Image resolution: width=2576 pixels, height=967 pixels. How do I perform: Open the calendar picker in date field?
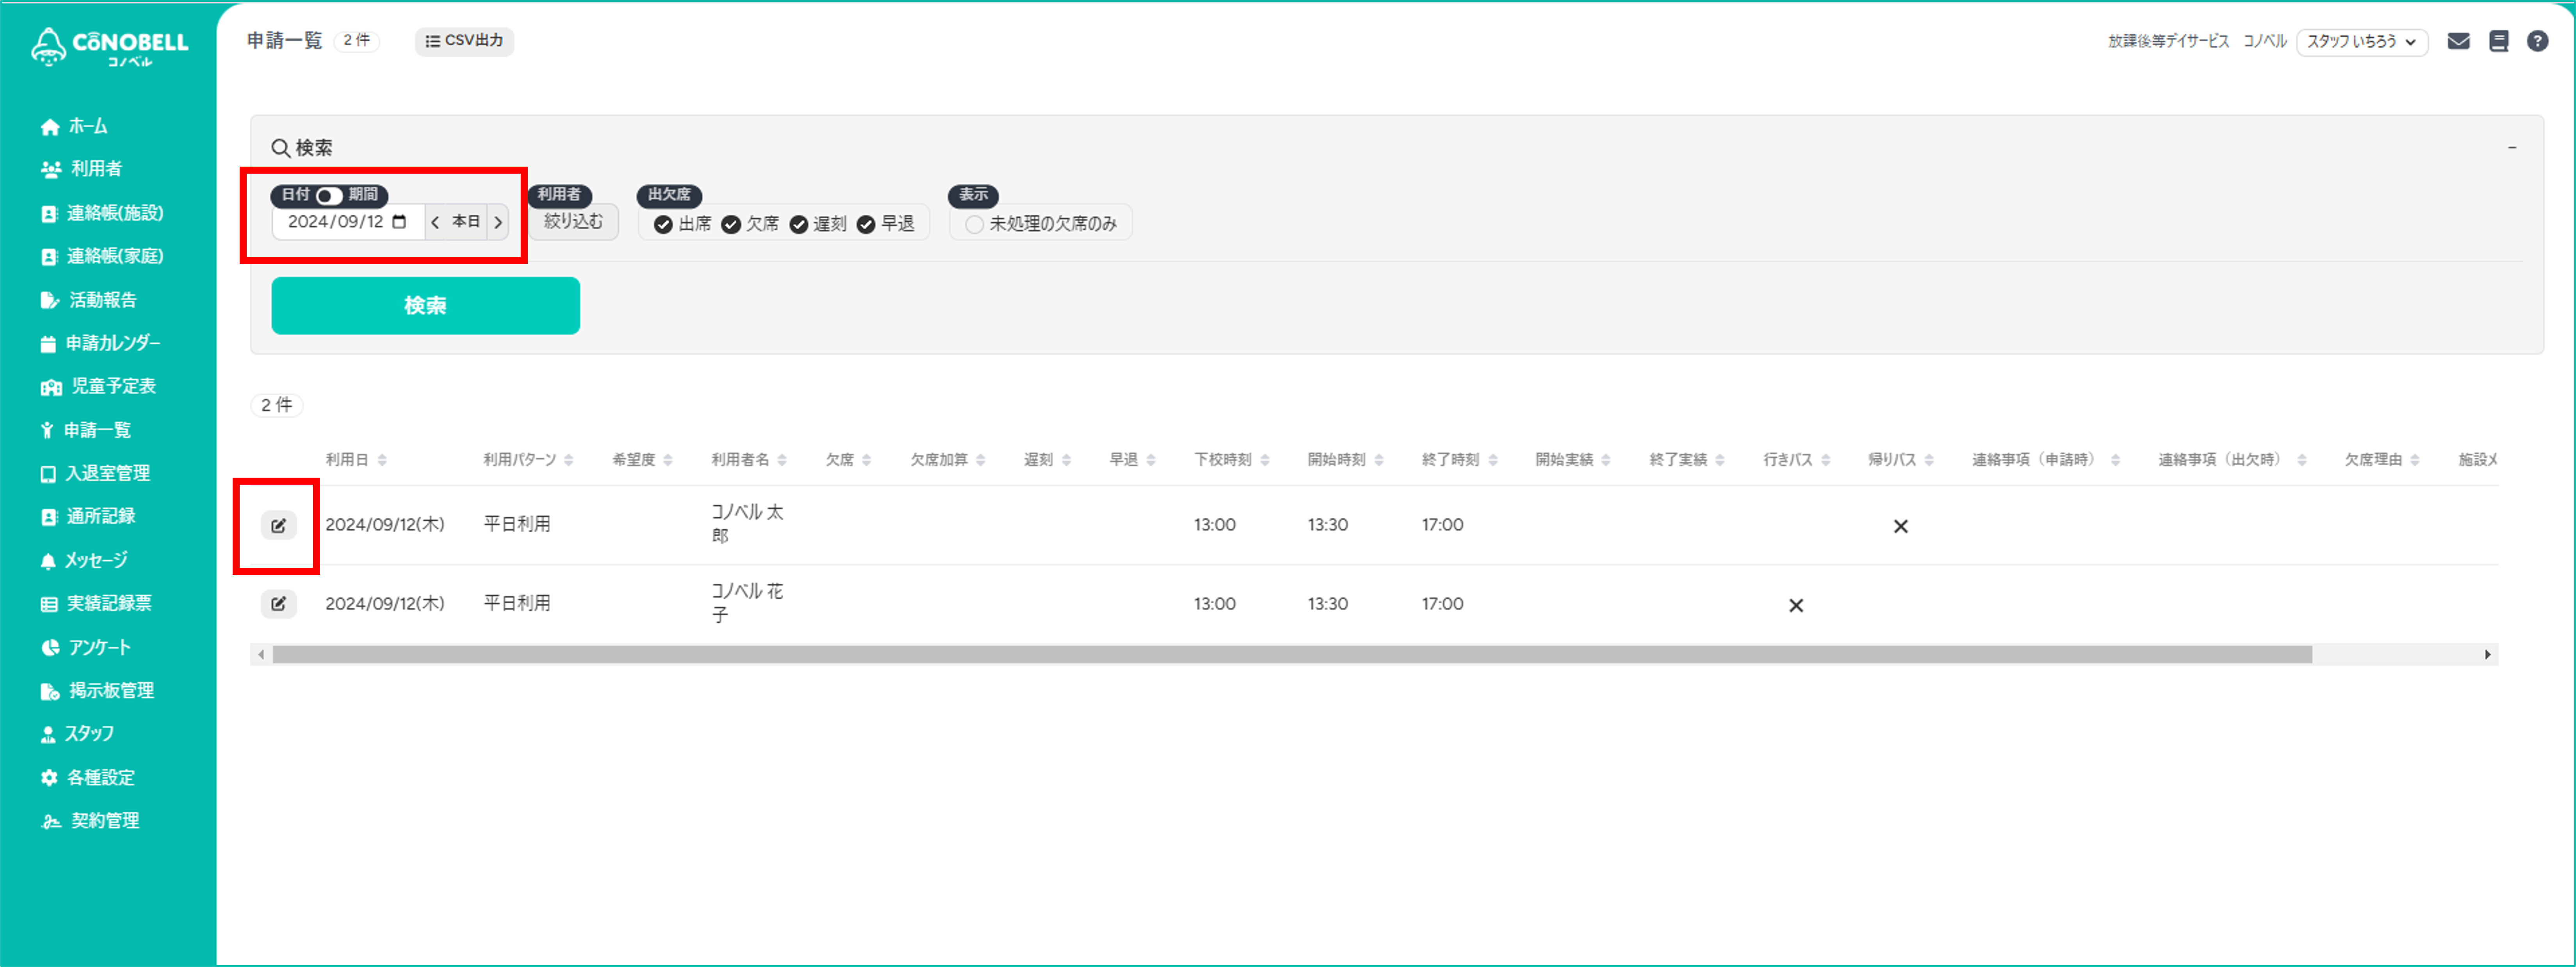click(x=399, y=222)
